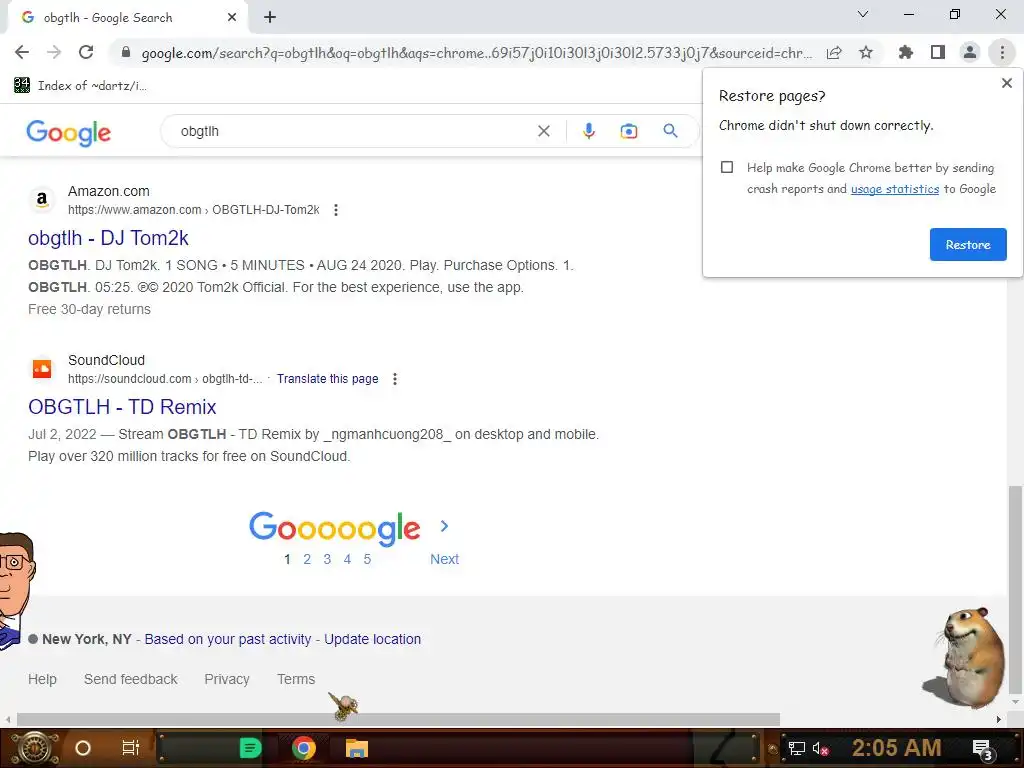The width and height of the screenshot is (1024, 768).
Task: Click the Restore button
Action: 968,244
